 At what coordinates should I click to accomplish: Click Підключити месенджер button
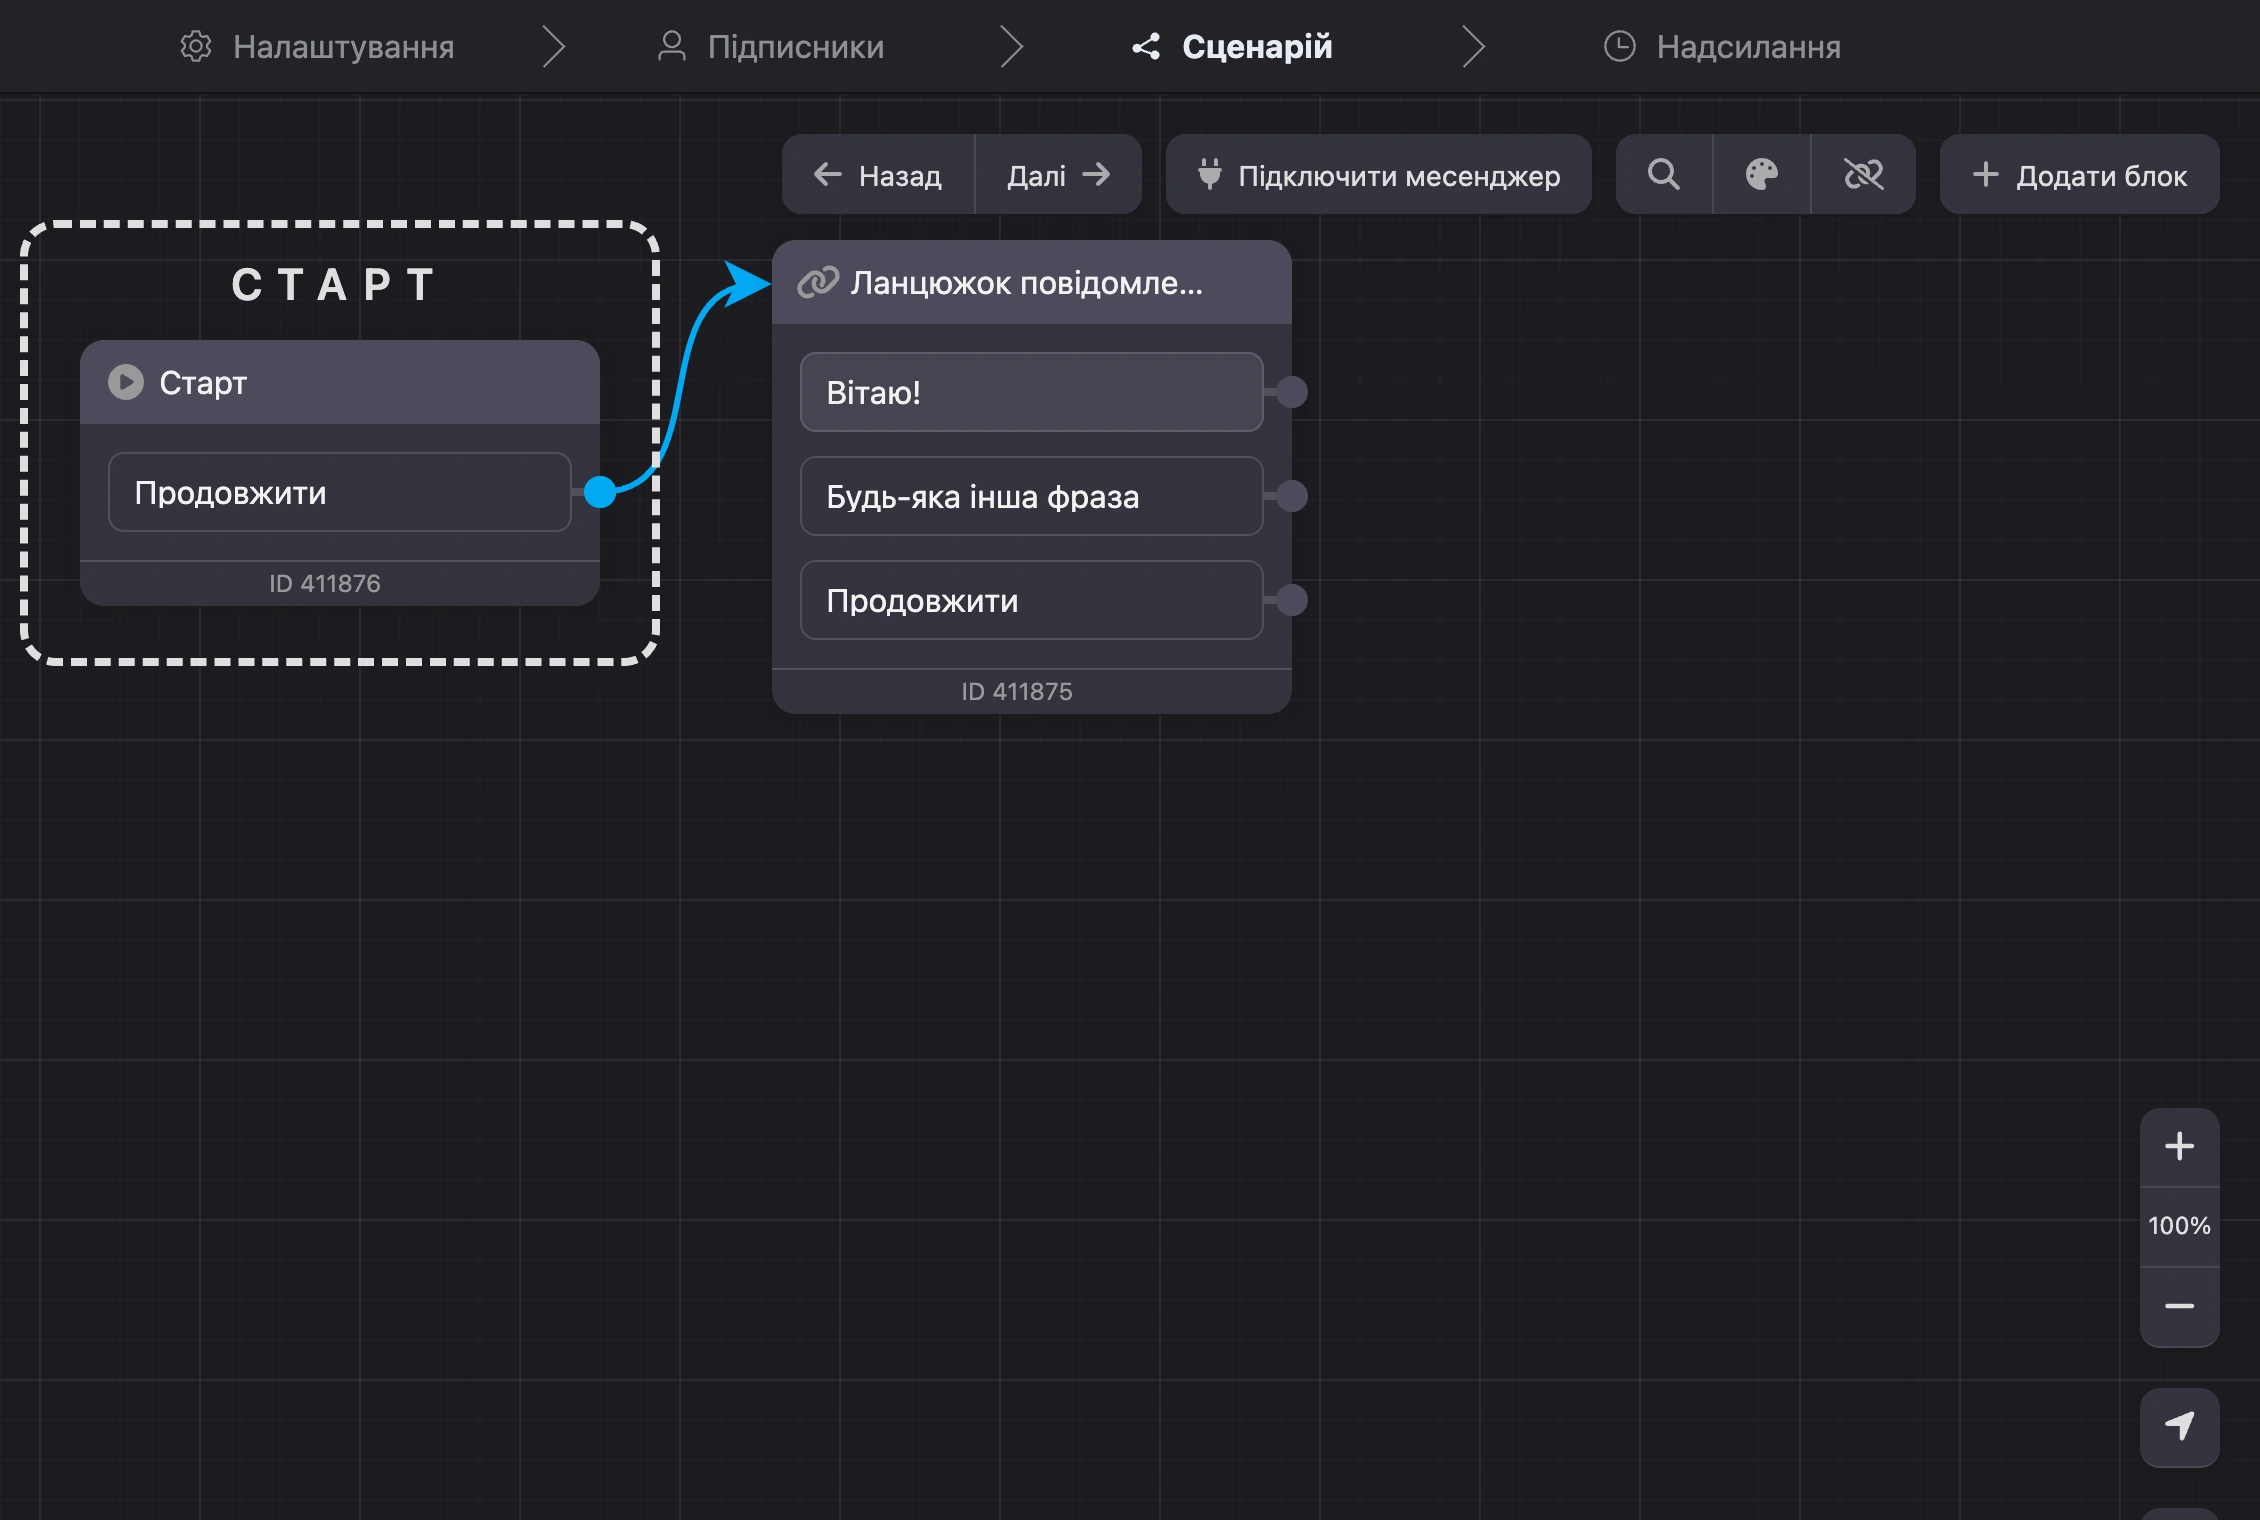tap(1379, 175)
